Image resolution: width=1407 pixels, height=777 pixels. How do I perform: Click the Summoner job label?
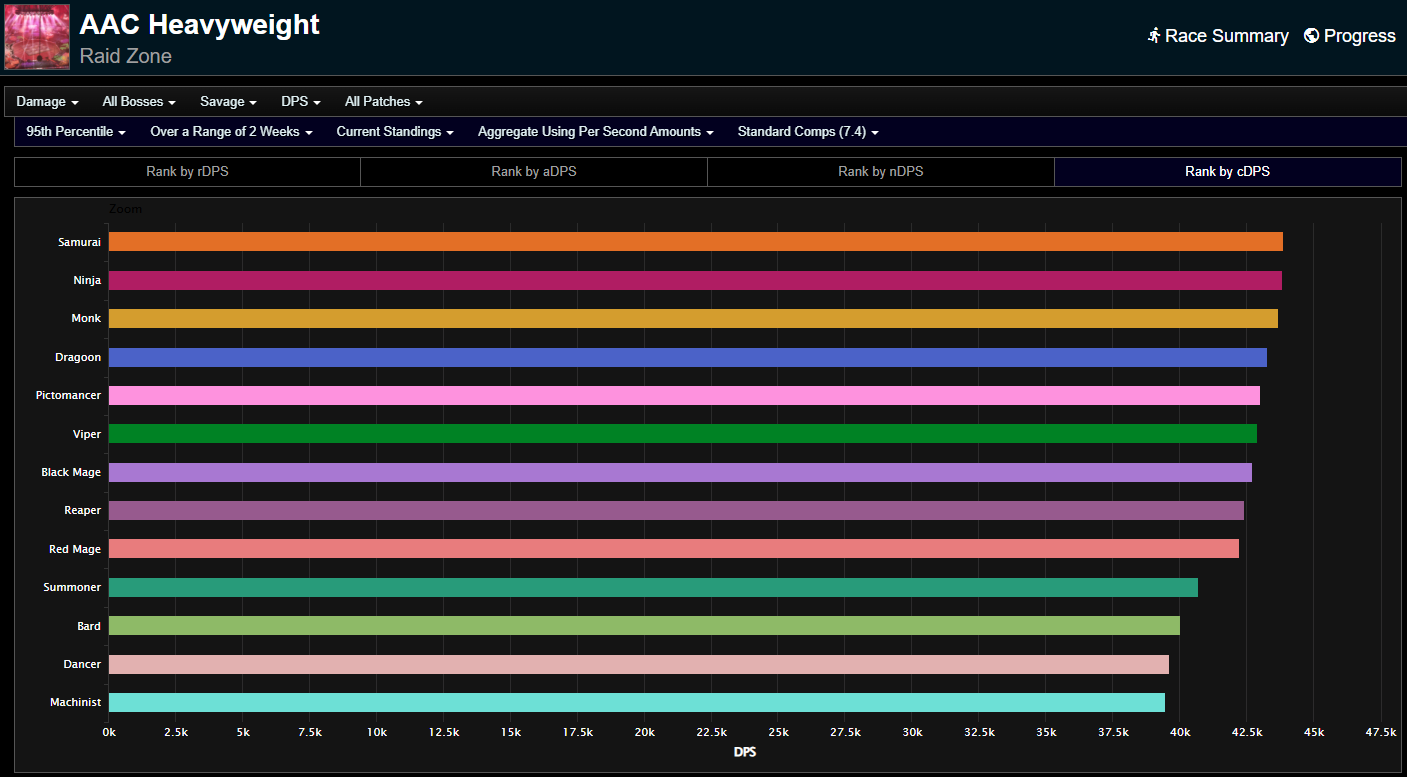coord(72,587)
